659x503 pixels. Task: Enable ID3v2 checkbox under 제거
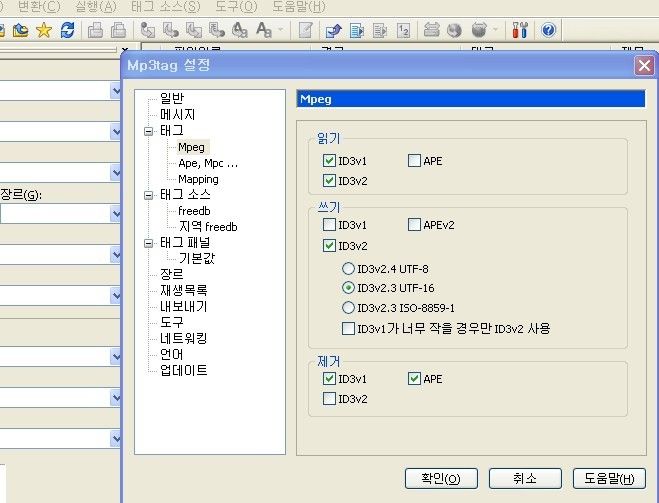(x=329, y=398)
